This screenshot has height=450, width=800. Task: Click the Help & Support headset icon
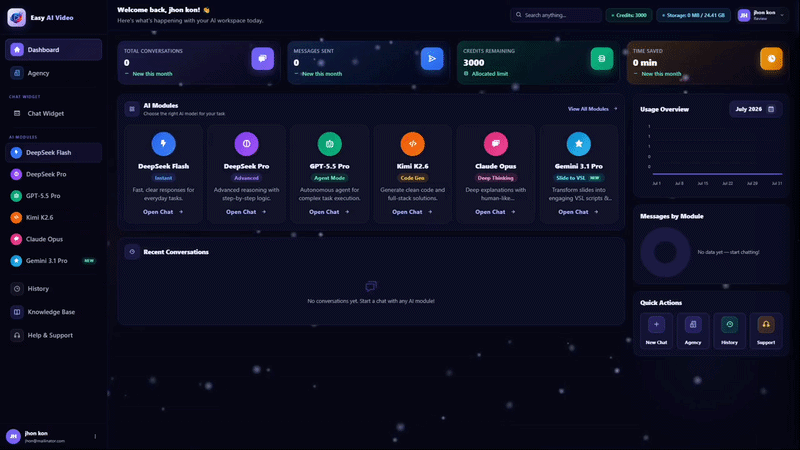click(x=17, y=335)
